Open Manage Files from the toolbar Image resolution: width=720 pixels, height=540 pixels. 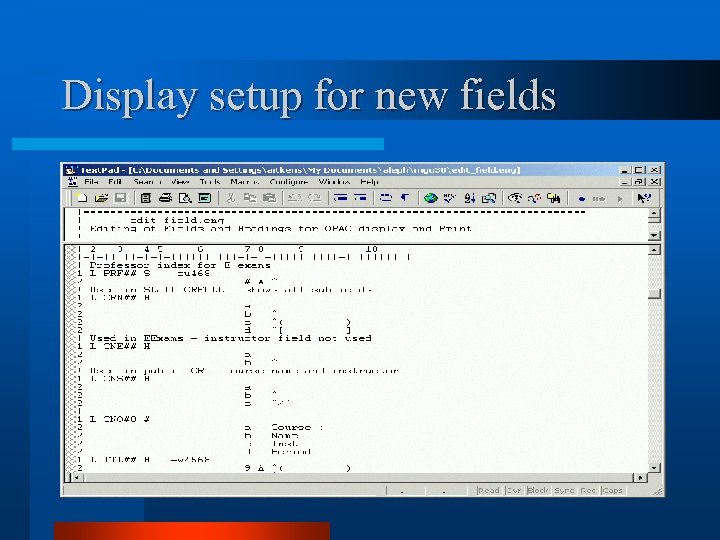point(146,198)
